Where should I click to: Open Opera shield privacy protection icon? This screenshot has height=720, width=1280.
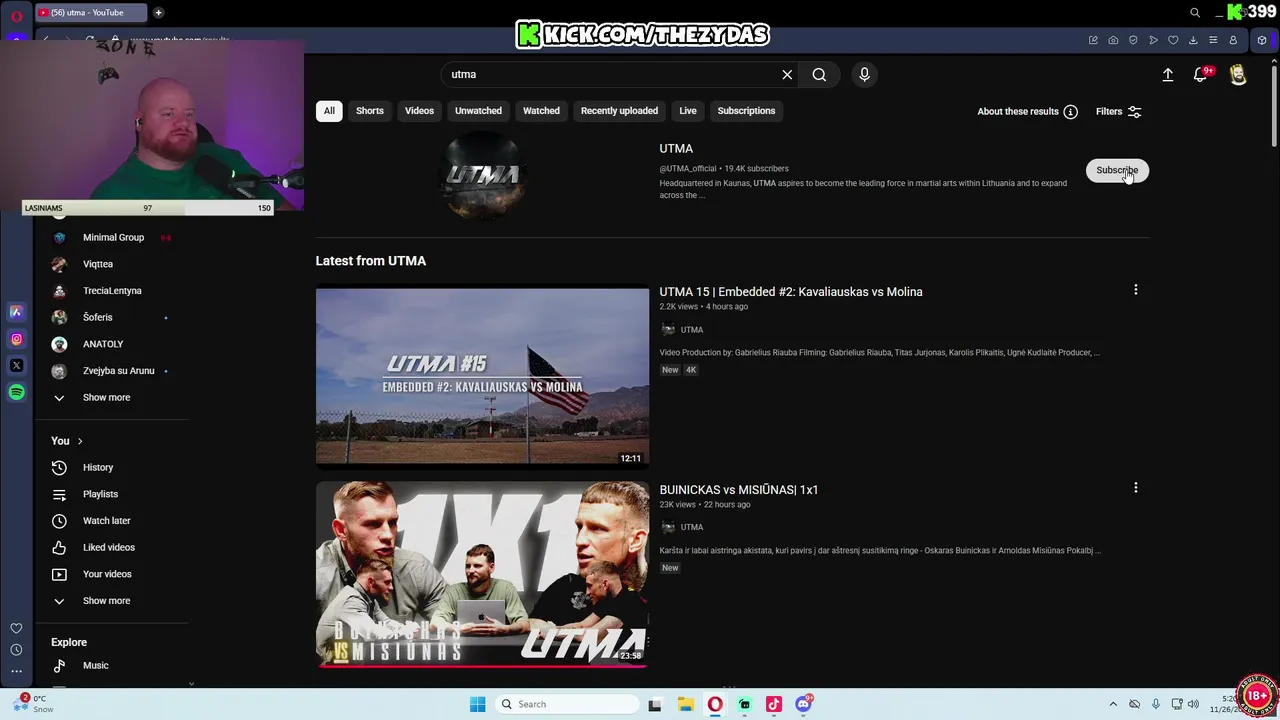[1133, 40]
